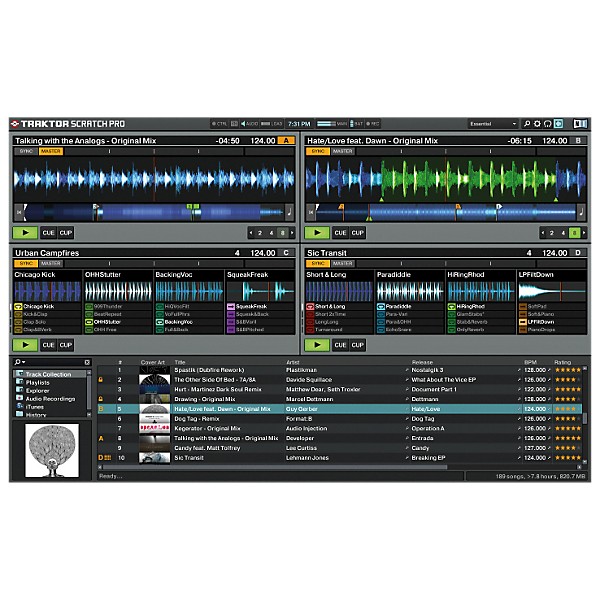Click the LPFiltDown sample slot icon
600x600 pixels.
click(523, 322)
